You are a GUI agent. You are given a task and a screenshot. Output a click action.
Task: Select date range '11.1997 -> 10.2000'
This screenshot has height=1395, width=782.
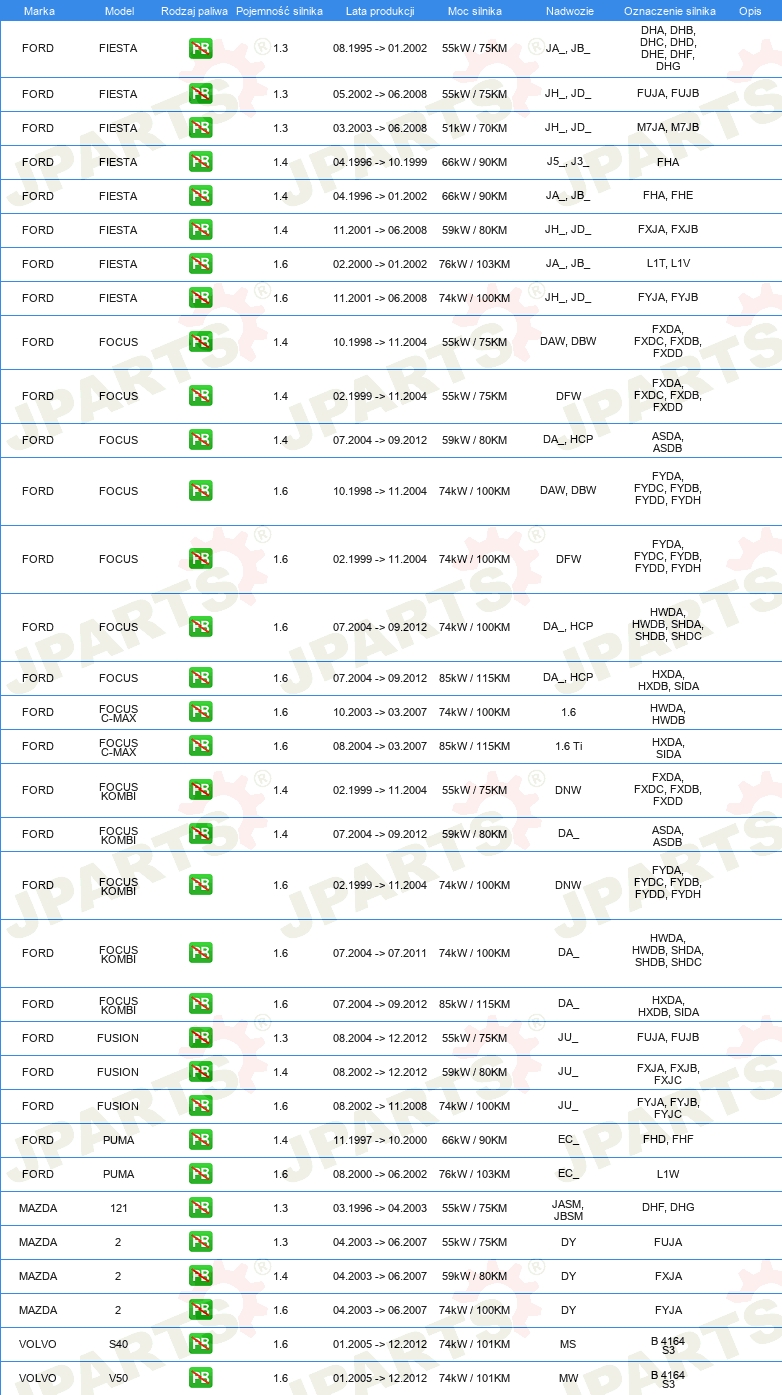[380, 1140]
